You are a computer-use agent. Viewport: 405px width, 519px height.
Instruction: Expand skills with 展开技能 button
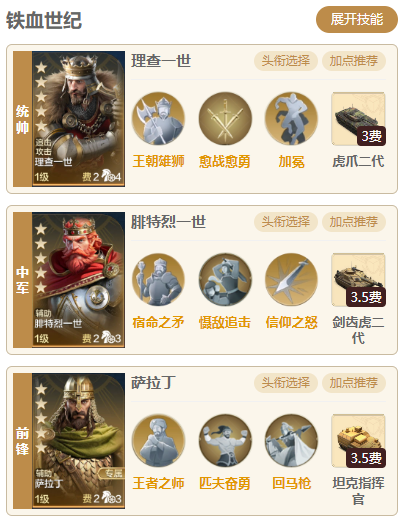coord(357,19)
